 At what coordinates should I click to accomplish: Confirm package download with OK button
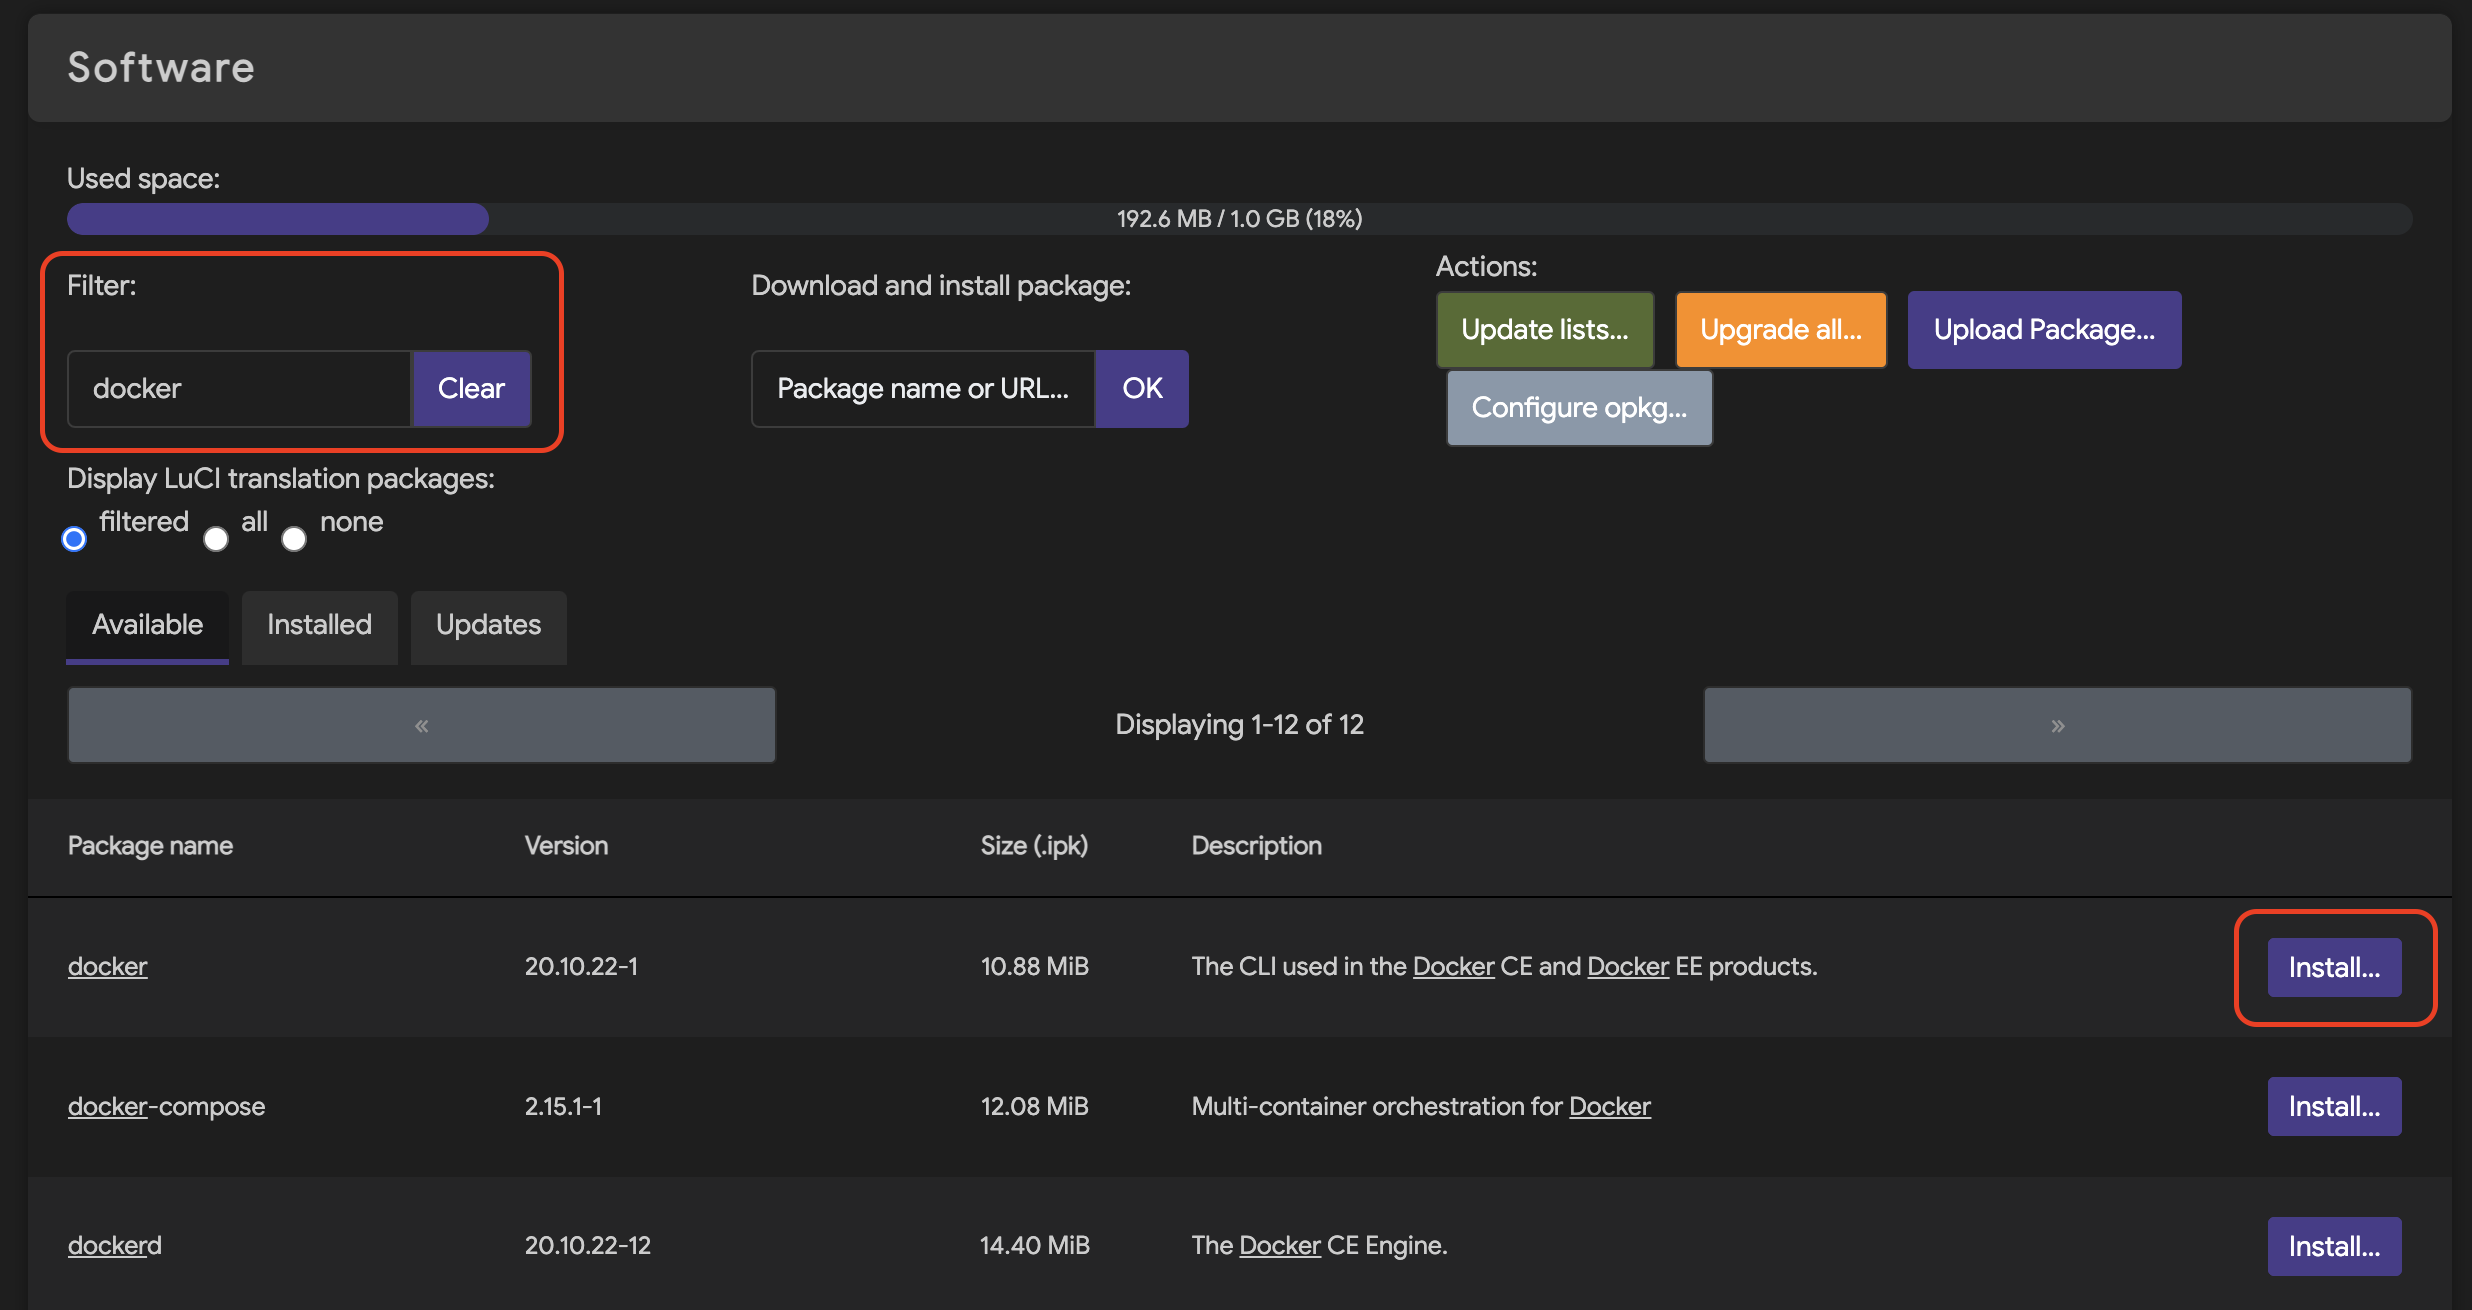point(1142,388)
